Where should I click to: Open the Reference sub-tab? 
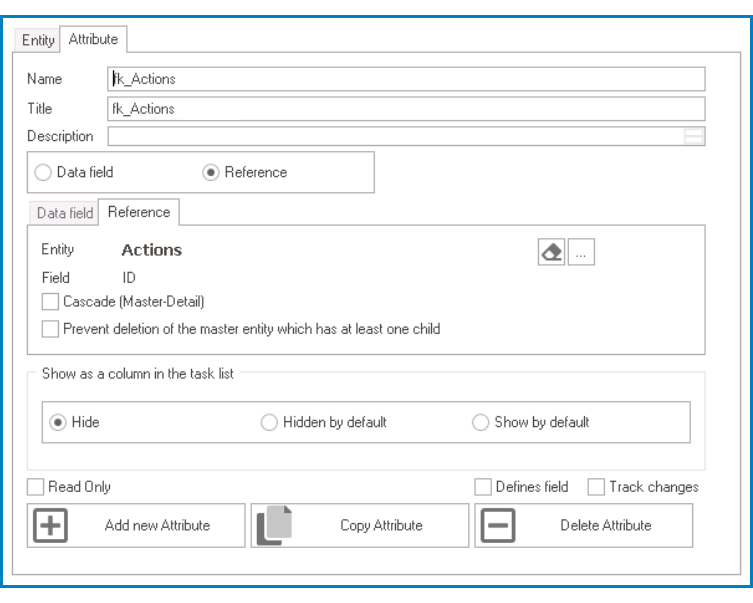click(x=139, y=212)
